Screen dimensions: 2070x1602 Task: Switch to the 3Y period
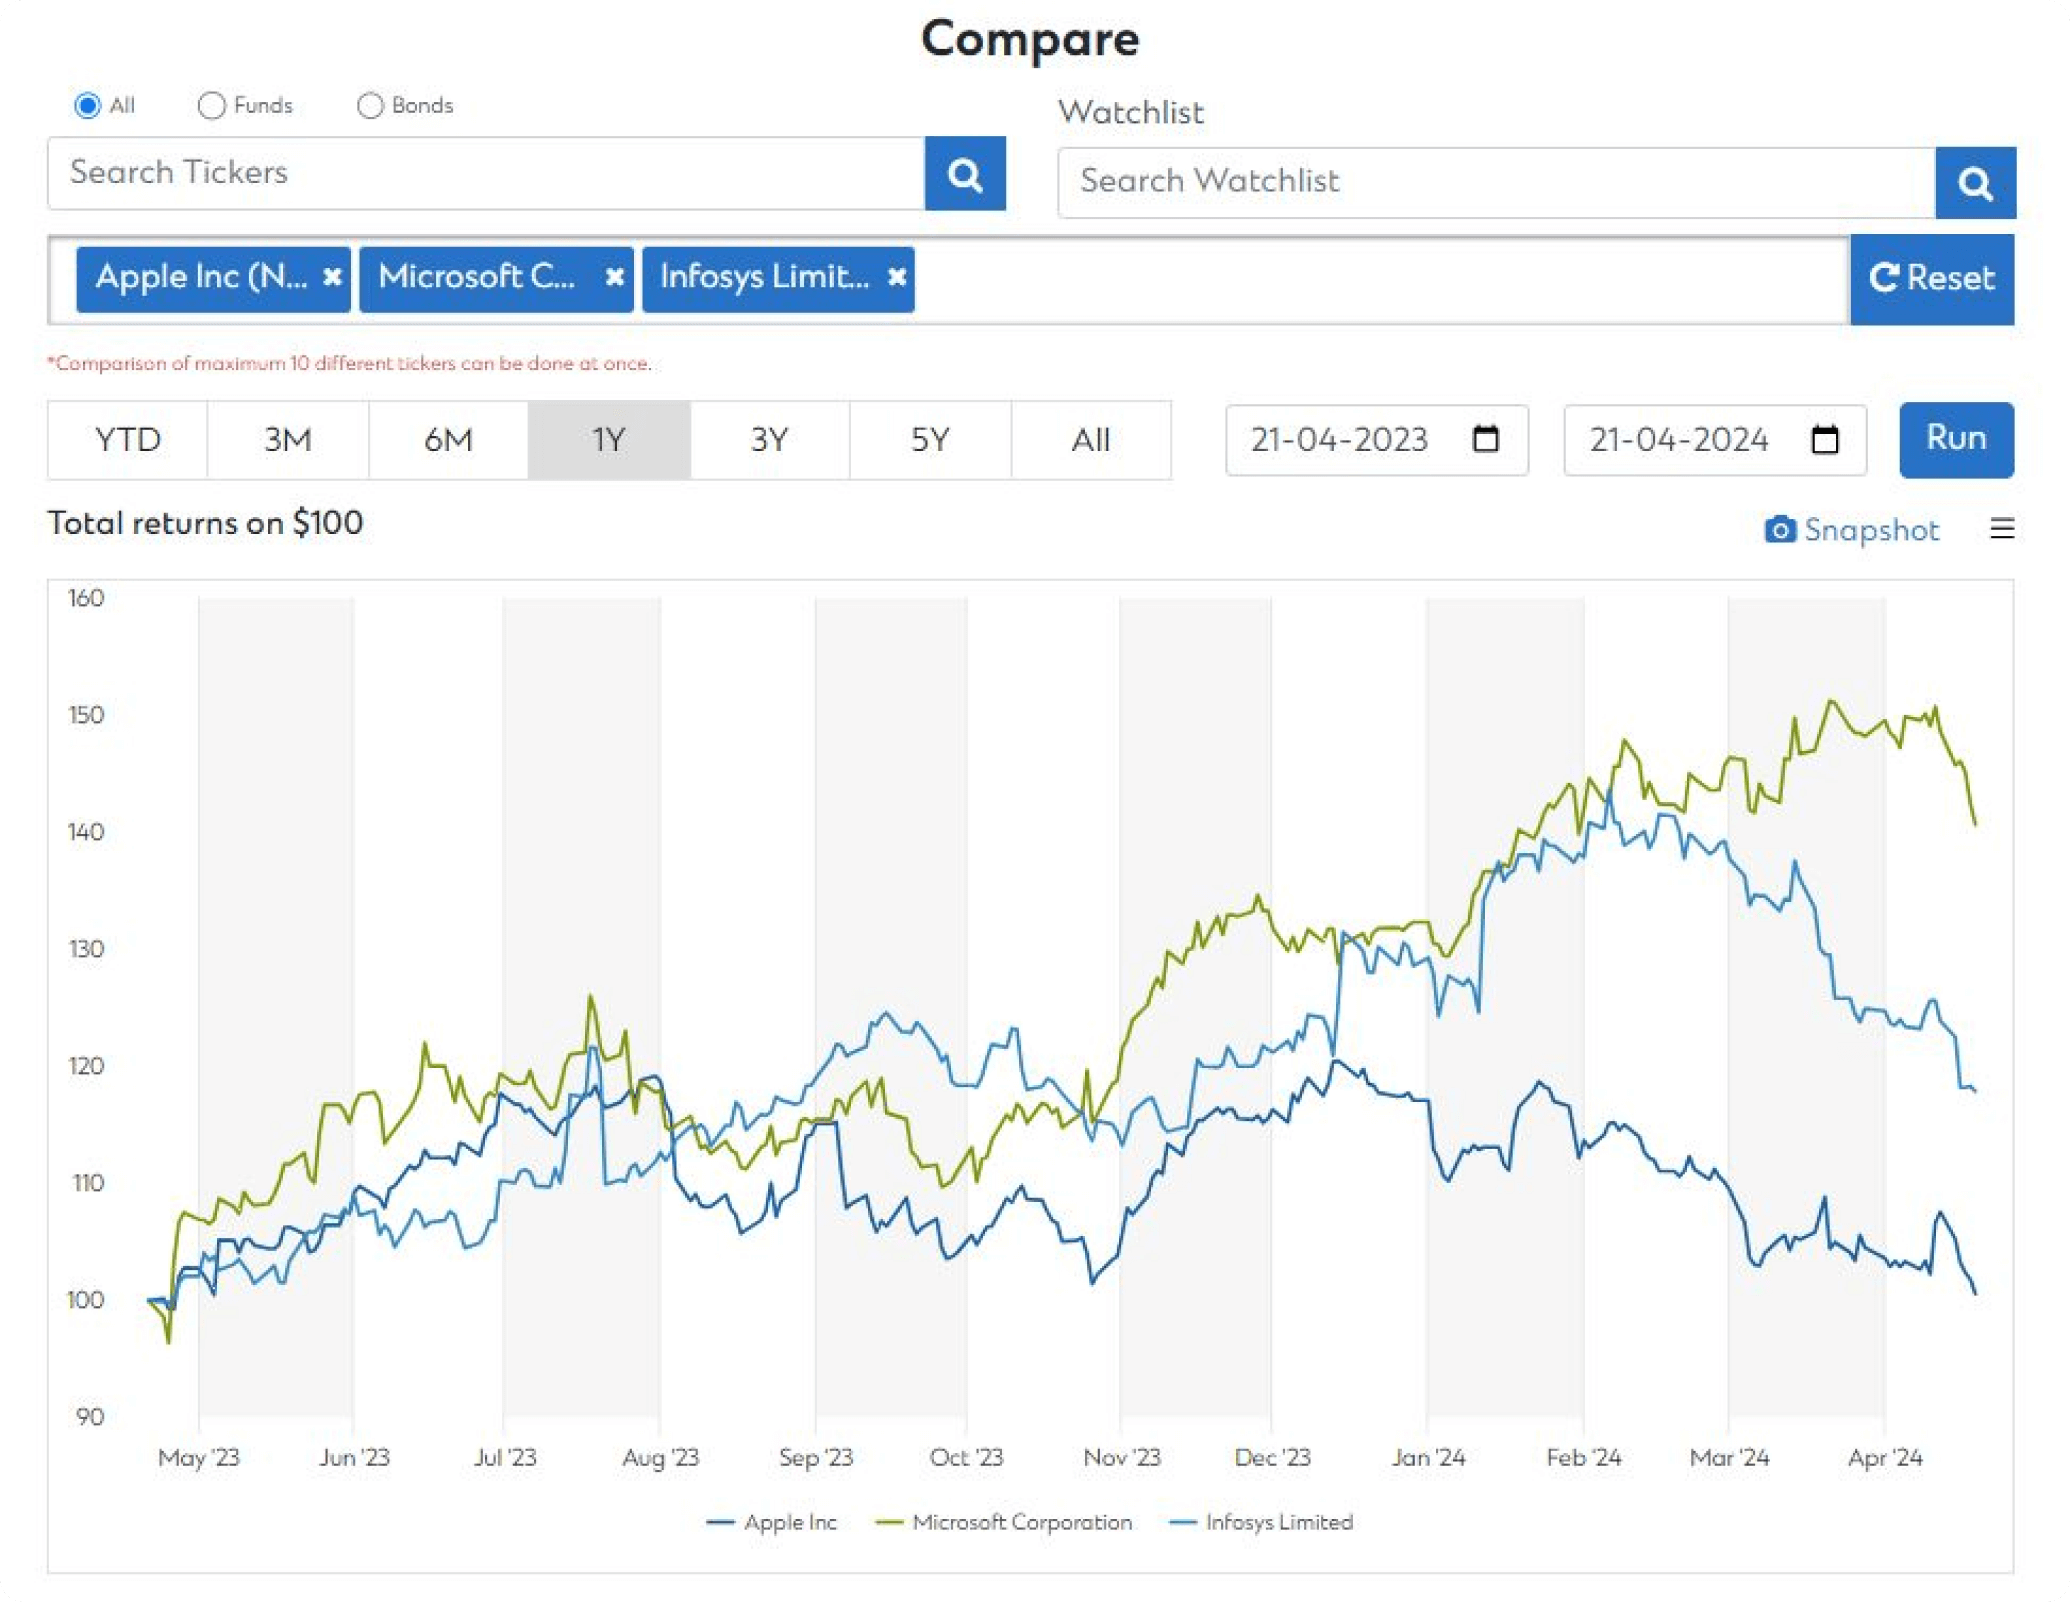point(769,440)
